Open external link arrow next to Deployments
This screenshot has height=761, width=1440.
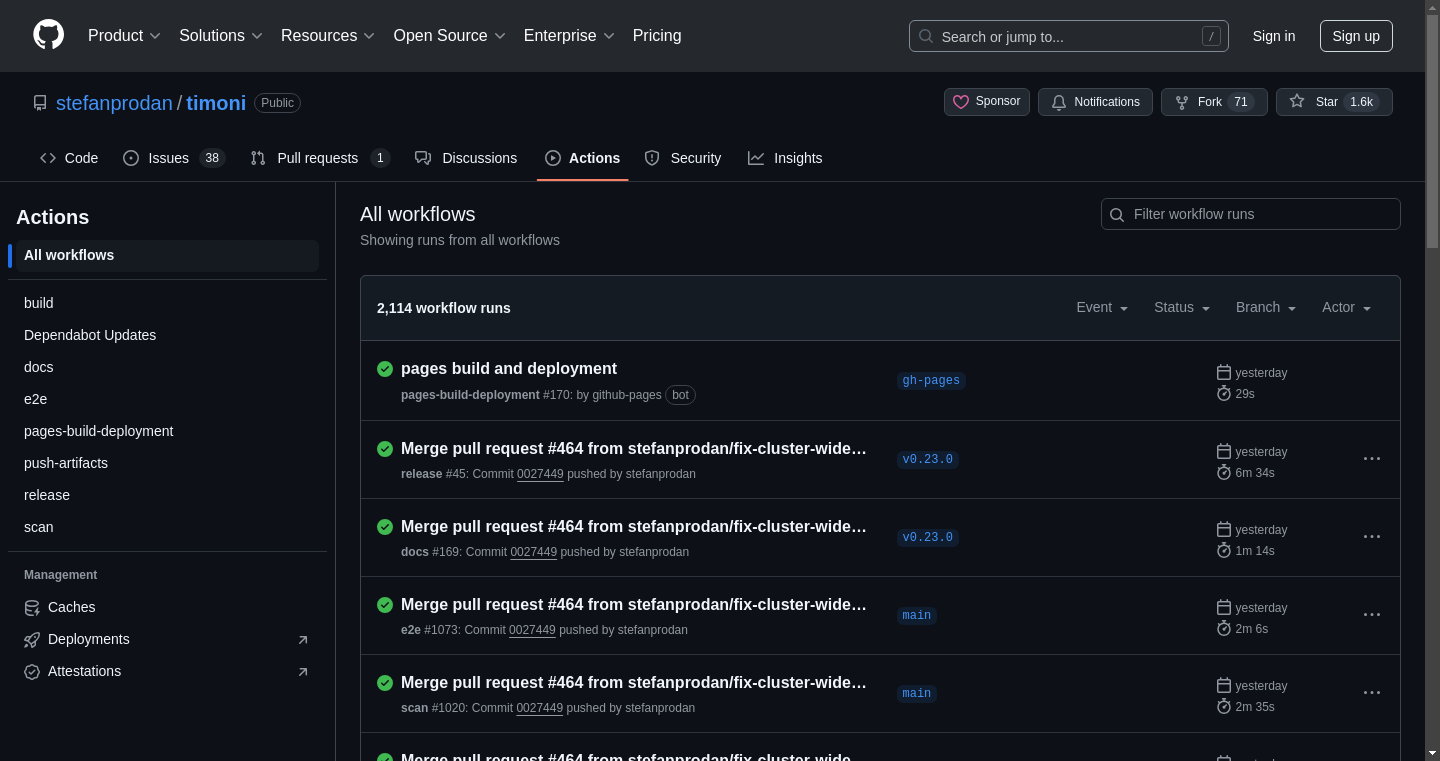point(303,640)
